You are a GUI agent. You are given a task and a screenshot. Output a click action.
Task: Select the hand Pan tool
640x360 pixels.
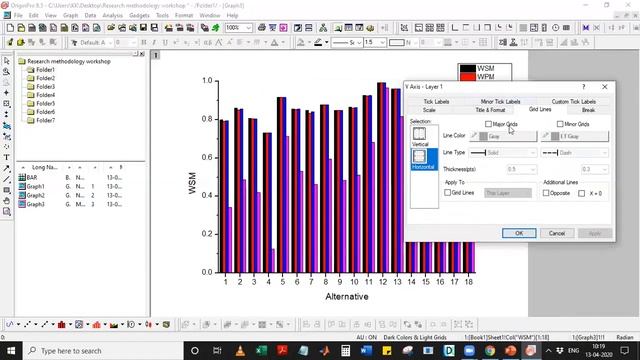click(x=7, y=200)
